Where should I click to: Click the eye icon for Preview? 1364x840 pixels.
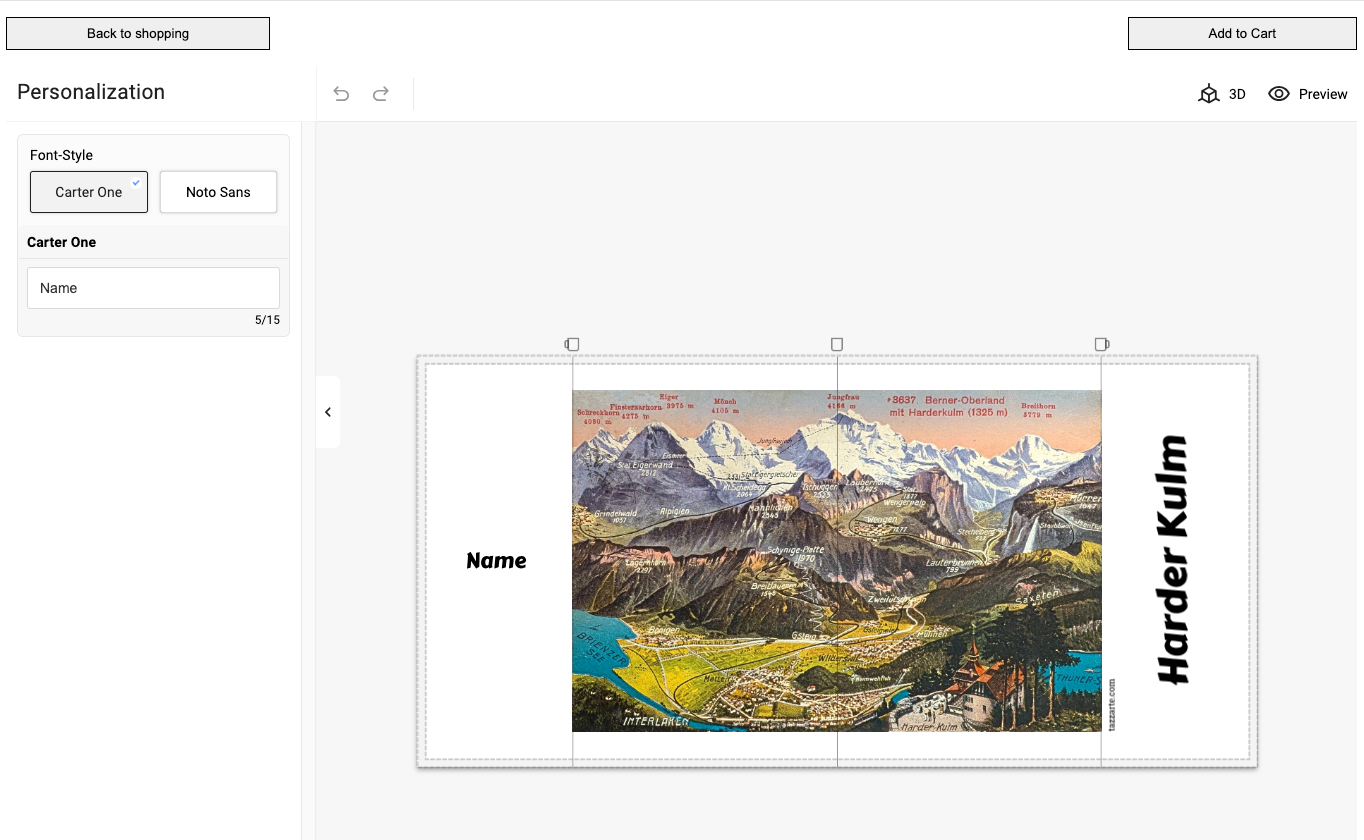pos(1278,94)
